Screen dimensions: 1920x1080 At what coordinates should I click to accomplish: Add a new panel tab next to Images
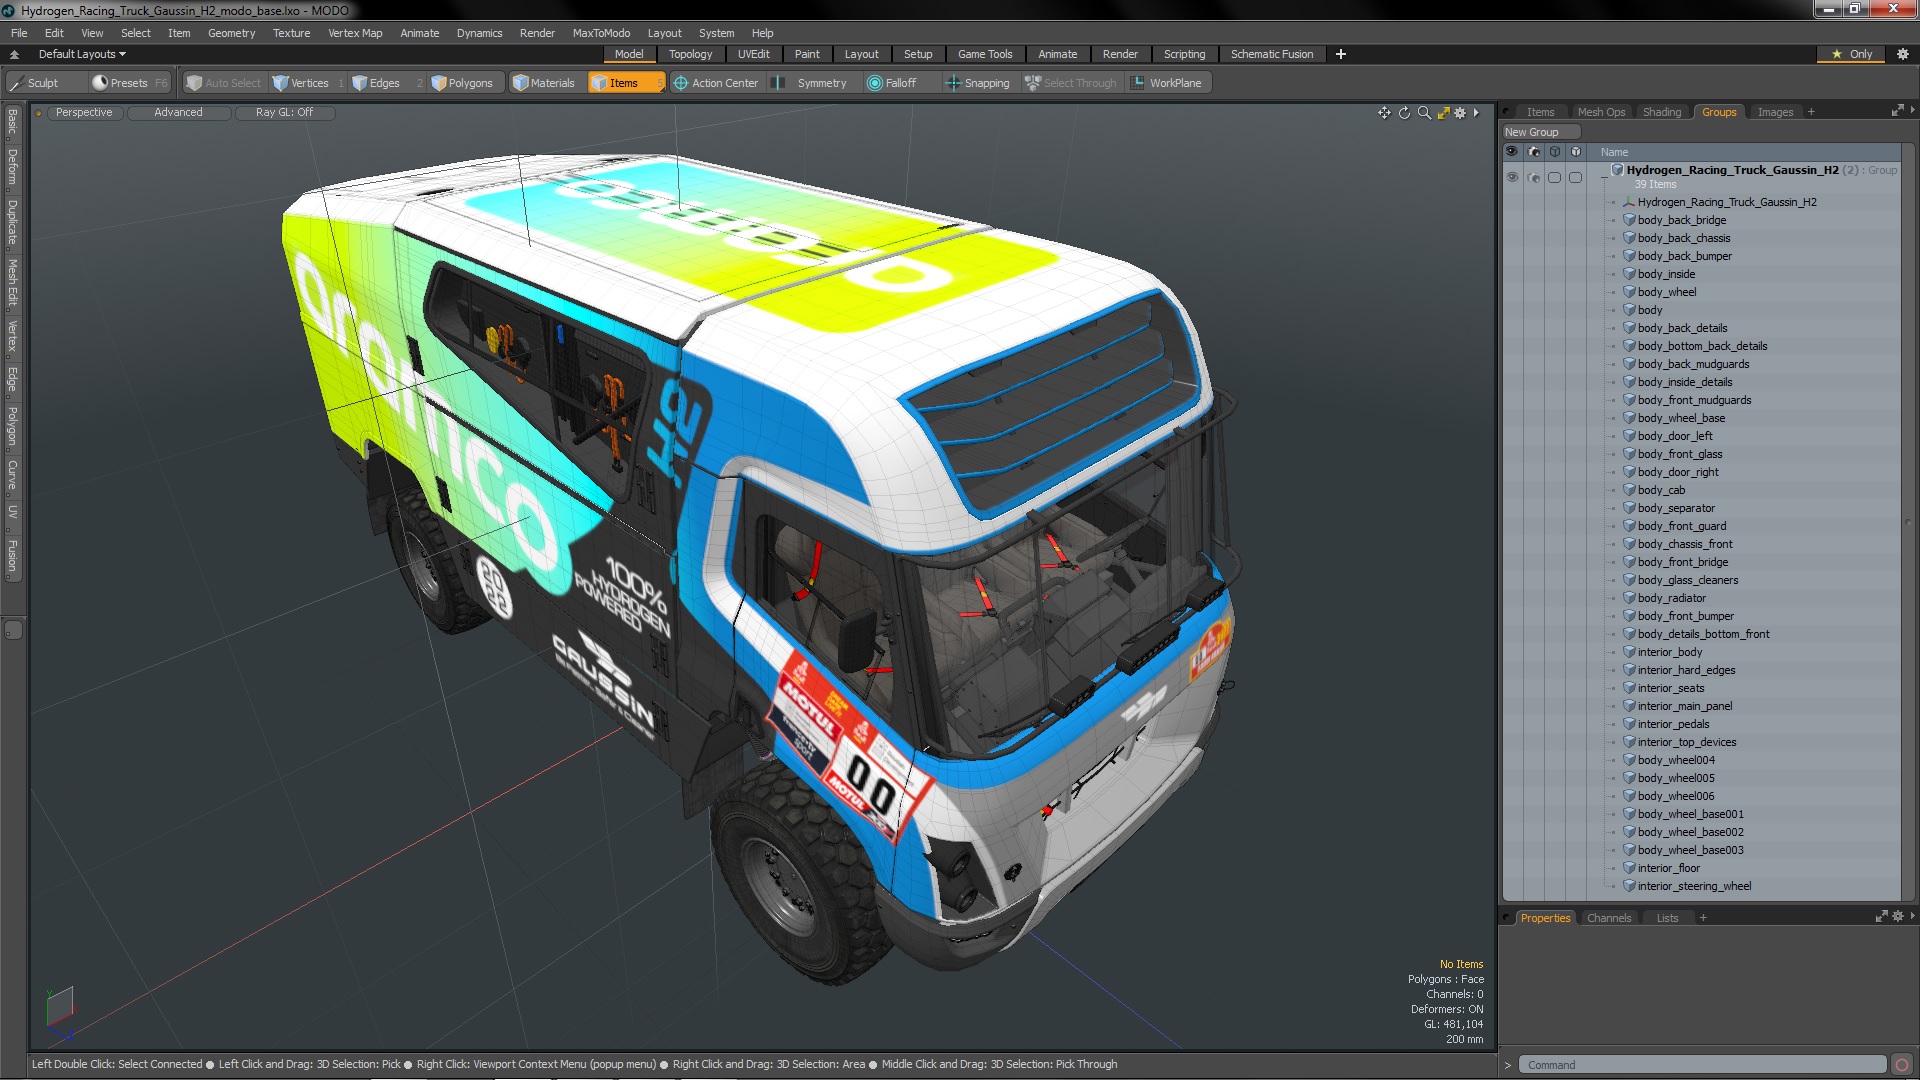point(1811,112)
